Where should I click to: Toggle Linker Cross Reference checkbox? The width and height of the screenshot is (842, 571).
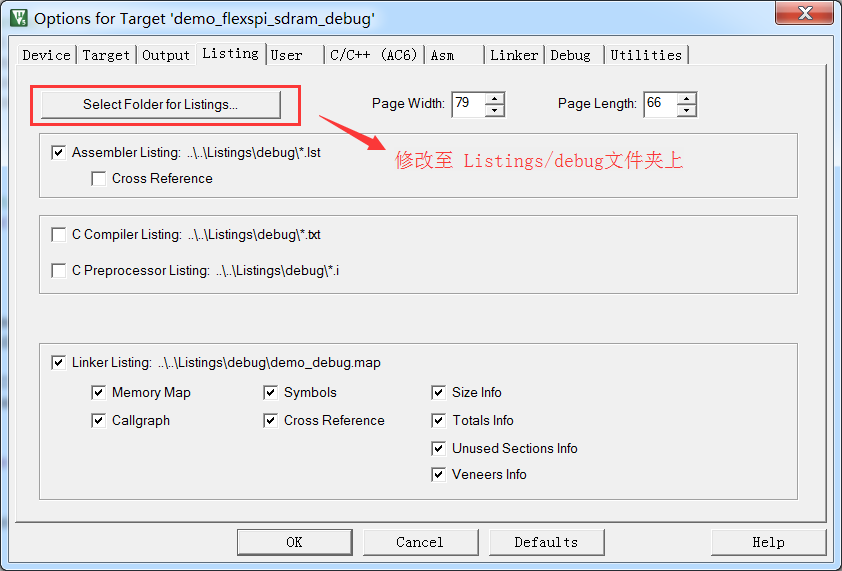click(270, 421)
